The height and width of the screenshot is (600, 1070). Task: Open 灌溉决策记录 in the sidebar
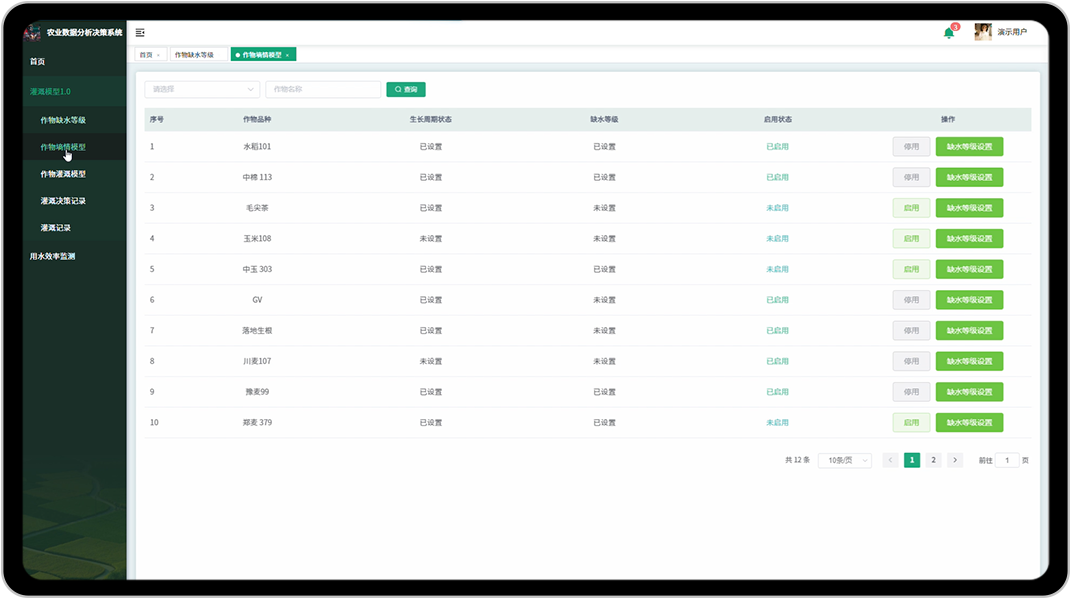(63, 201)
